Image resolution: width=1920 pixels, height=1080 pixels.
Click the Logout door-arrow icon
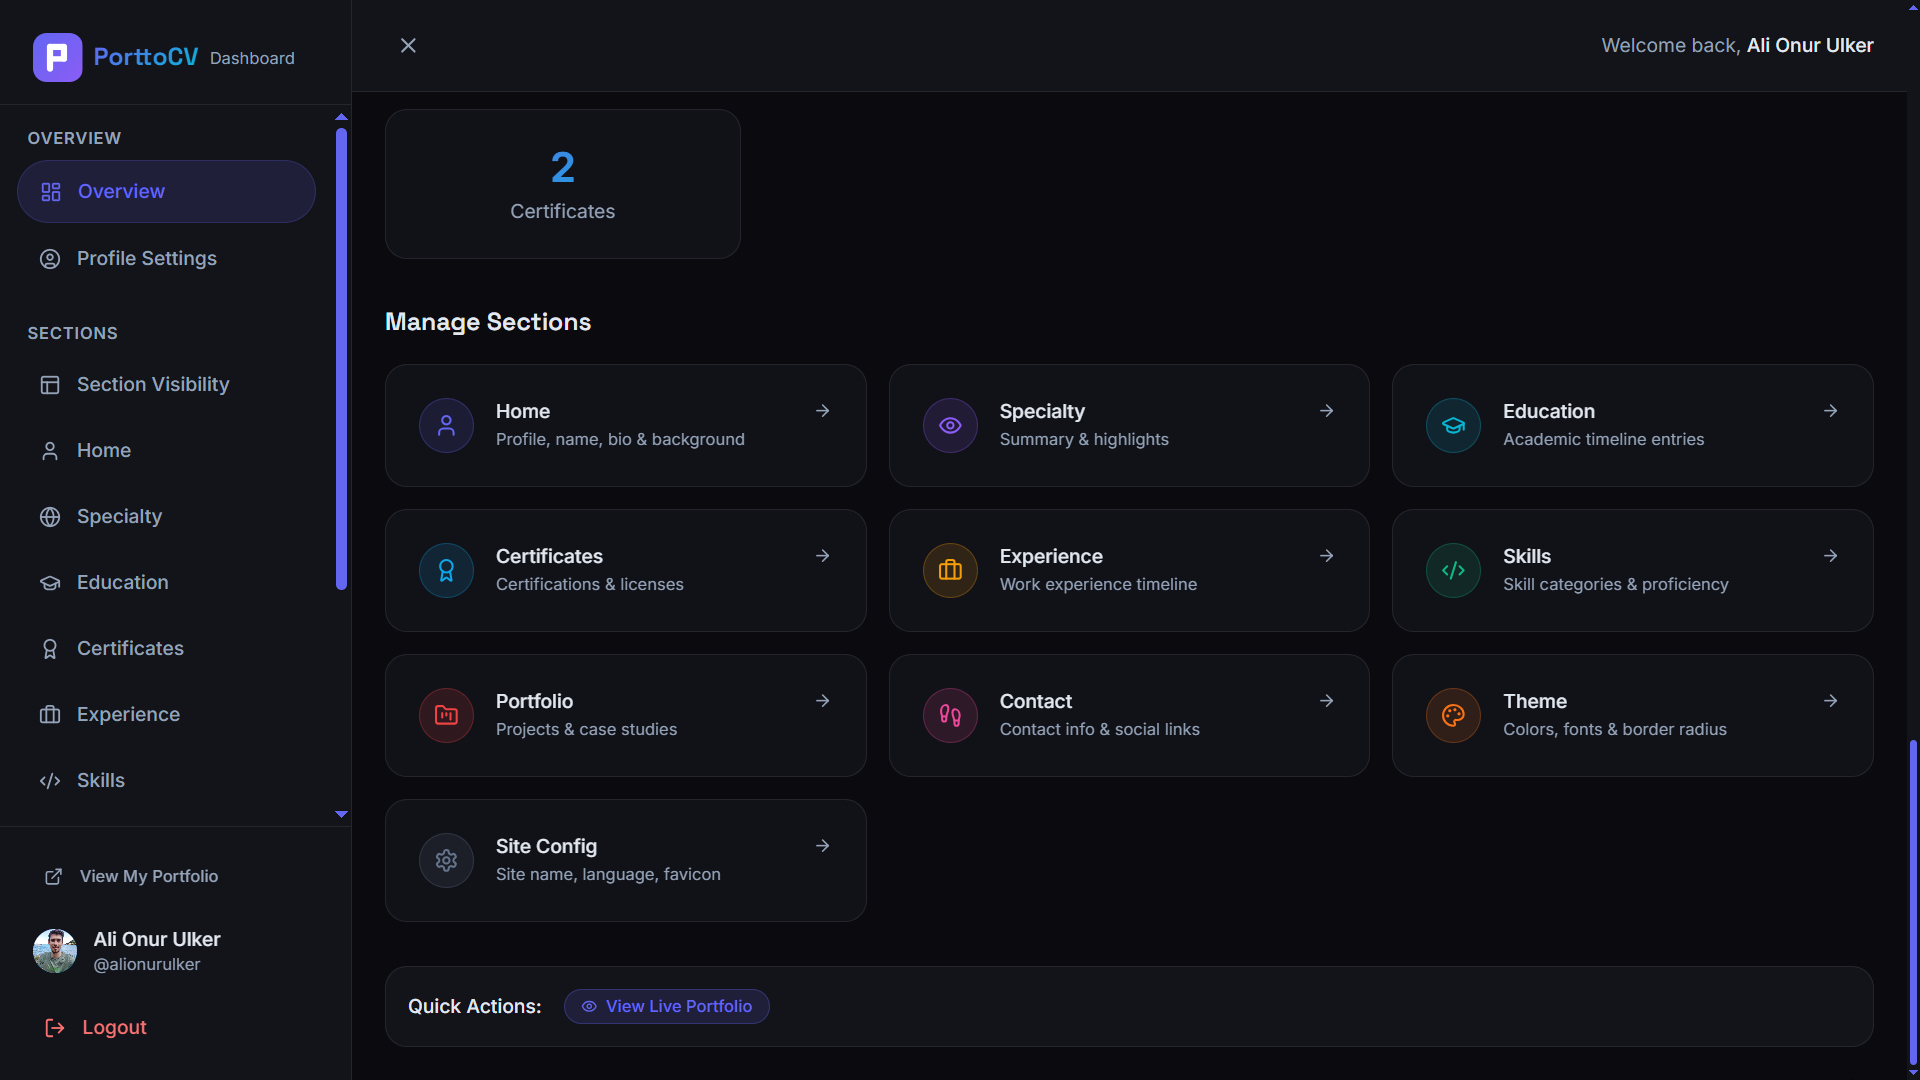[x=55, y=1027]
